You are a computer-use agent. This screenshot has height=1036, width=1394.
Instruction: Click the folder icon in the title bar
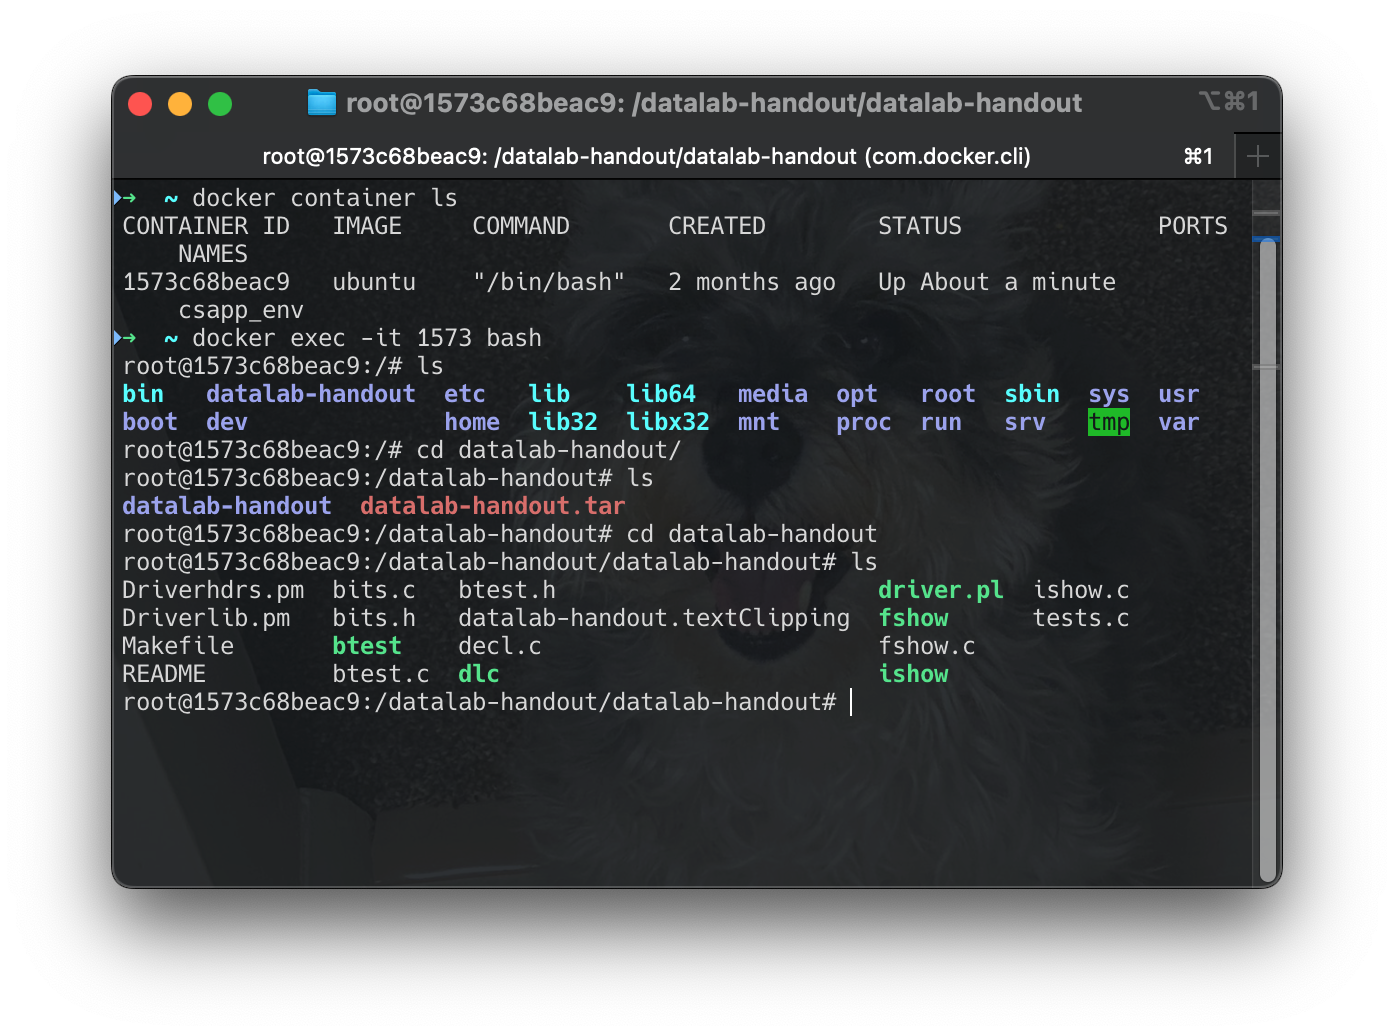coord(321,102)
